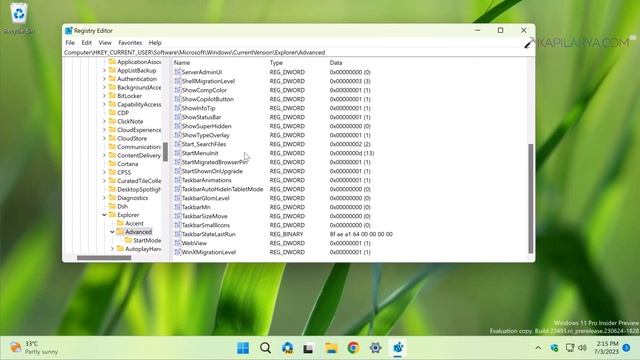Select the ShowInfoTip value name
The height and width of the screenshot is (360, 640).
click(x=198, y=108)
